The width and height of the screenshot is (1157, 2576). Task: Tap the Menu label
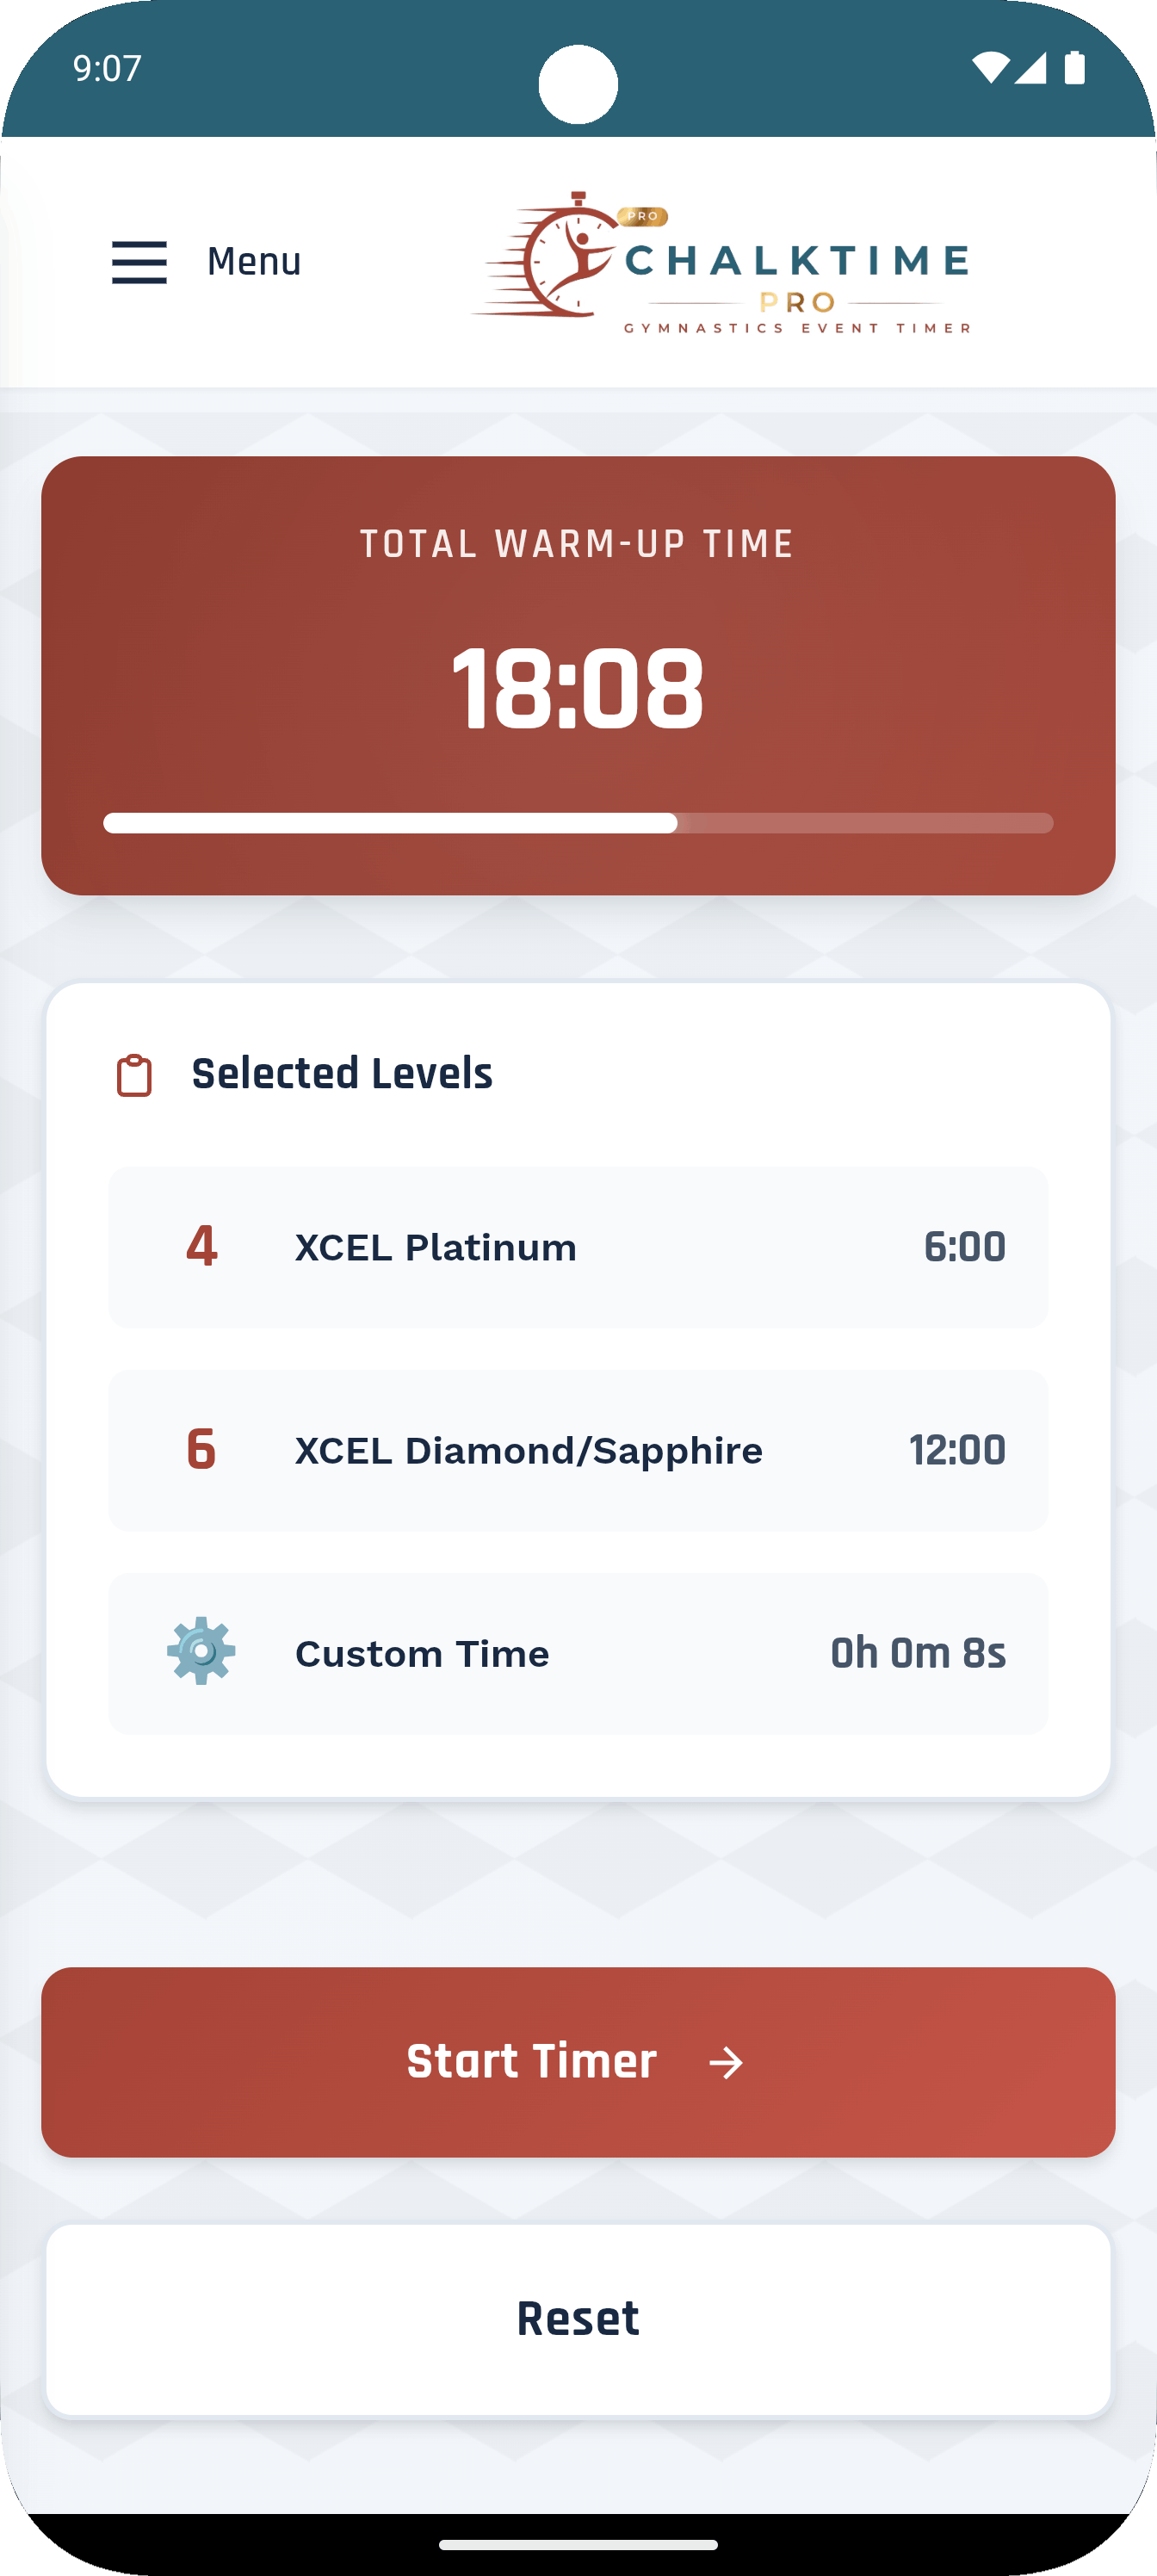[254, 262]
